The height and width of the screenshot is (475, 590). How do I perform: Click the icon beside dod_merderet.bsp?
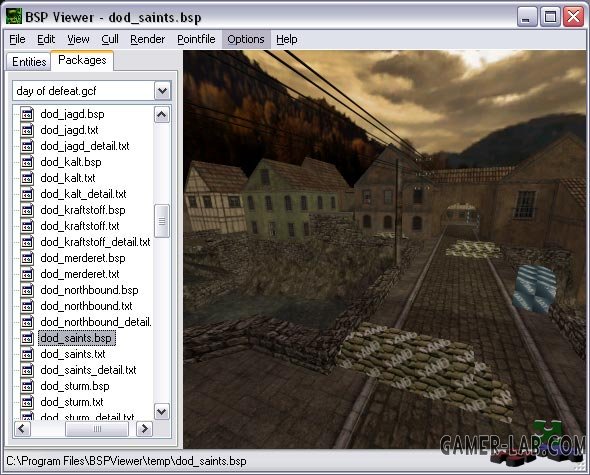coord(27,259)
